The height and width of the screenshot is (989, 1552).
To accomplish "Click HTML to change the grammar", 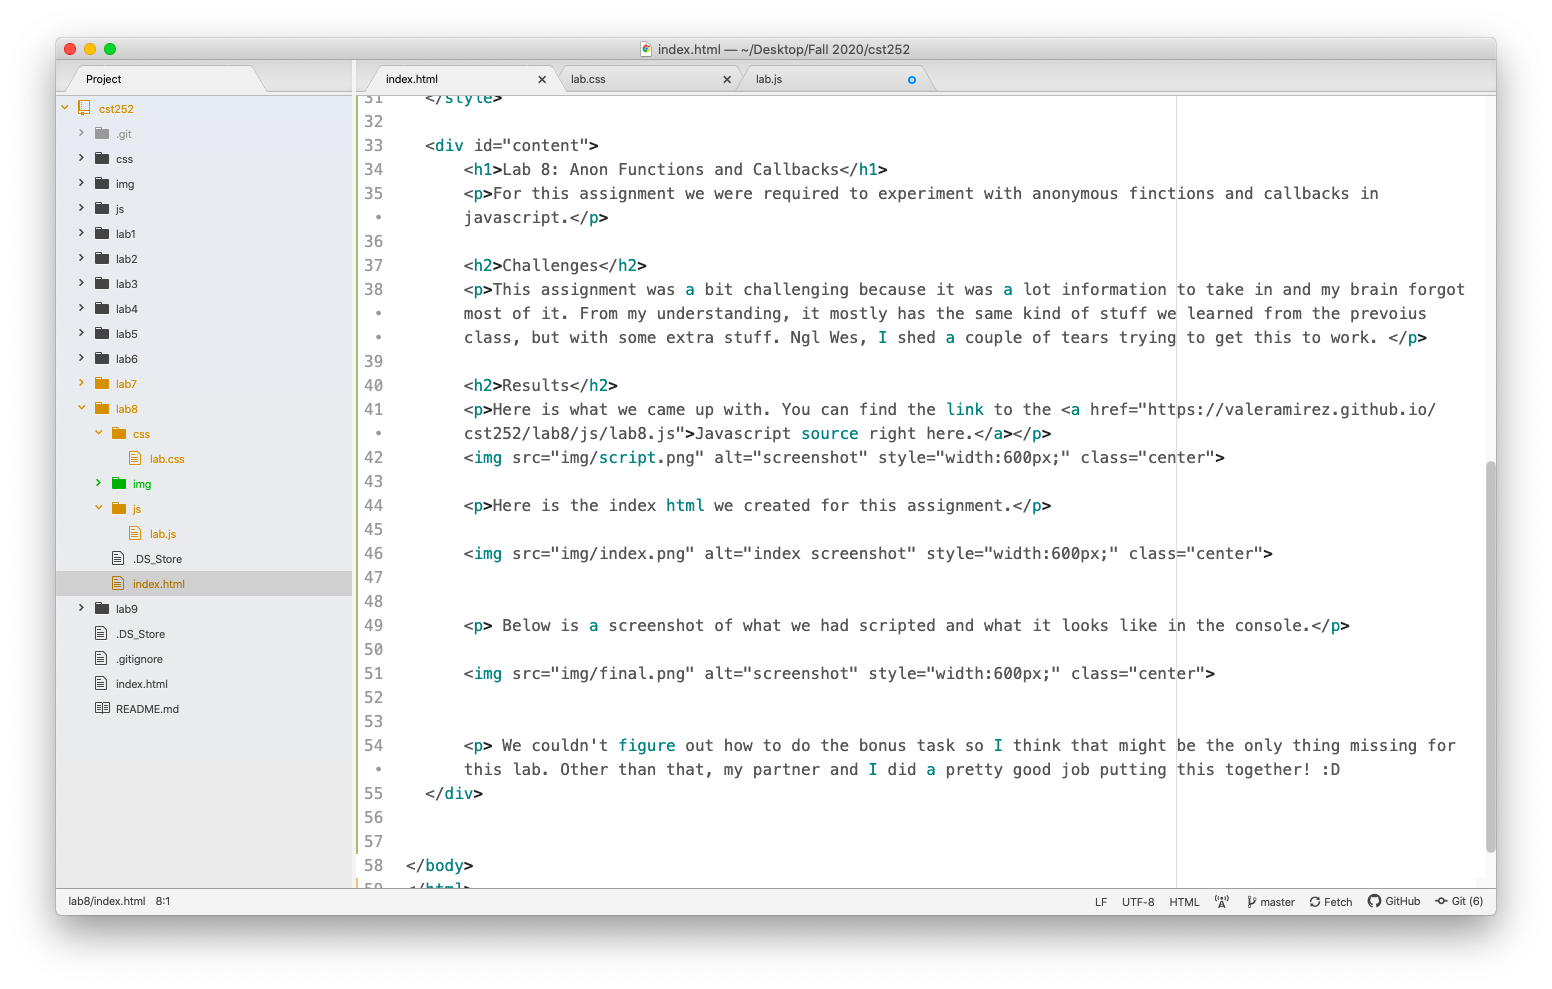I will pyautogui.click(x=1184, y=901).
